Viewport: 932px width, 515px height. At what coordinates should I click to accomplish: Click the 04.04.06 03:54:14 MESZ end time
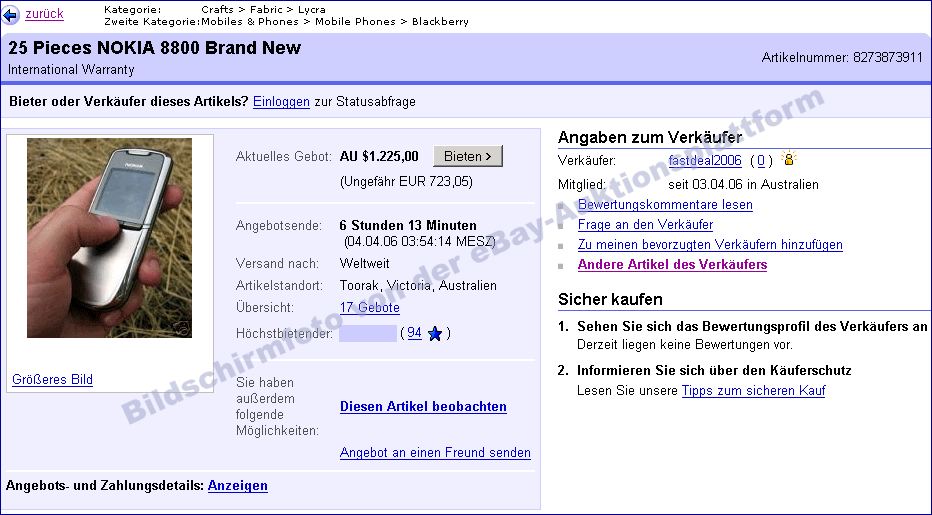point(420,241)
